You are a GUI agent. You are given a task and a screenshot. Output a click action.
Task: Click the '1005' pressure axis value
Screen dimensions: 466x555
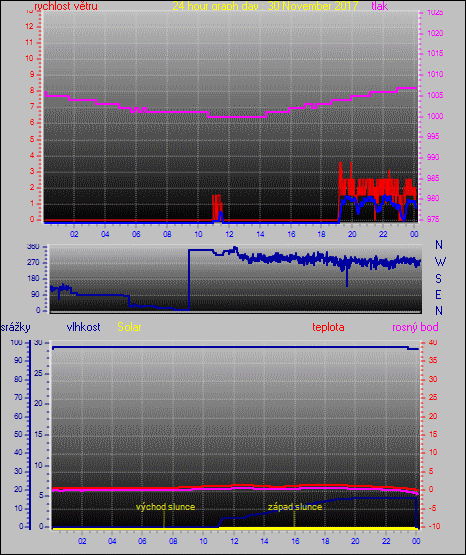pos(435,95)
